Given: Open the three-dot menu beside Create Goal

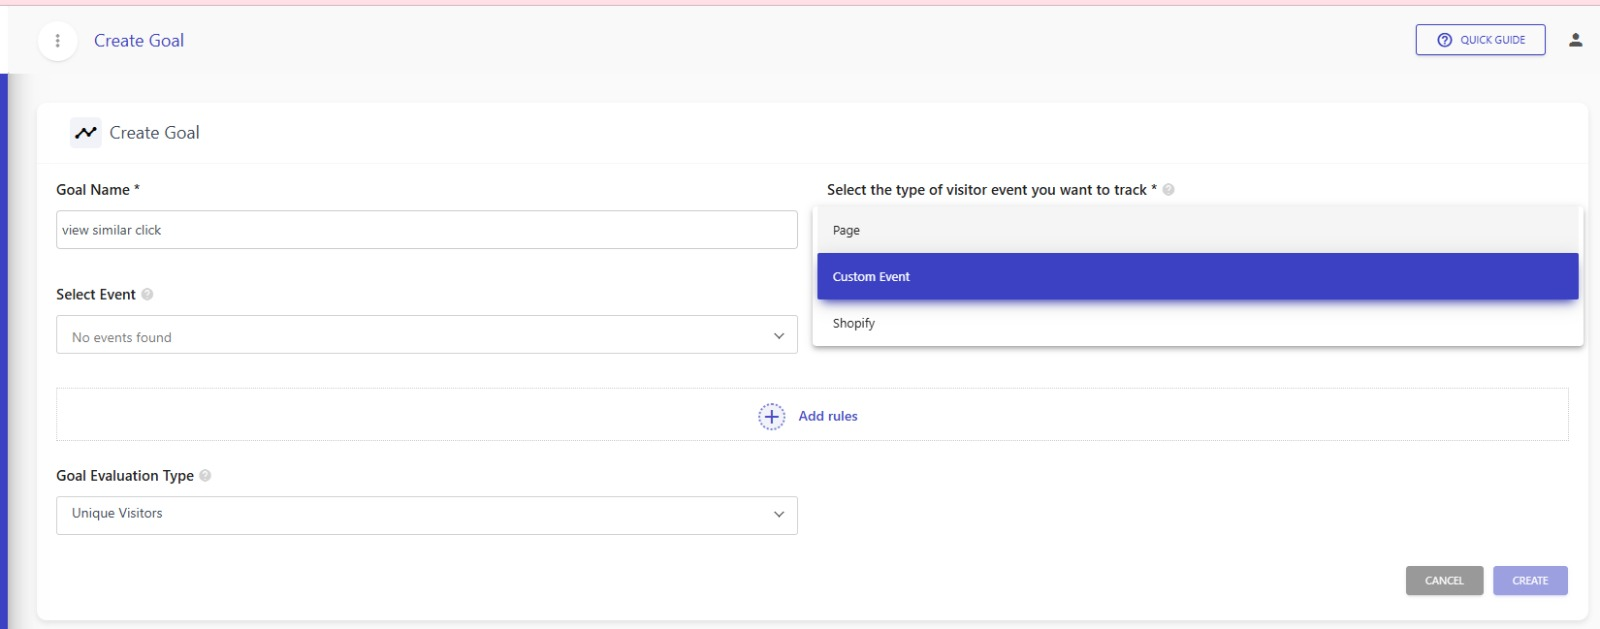Looking at the screenshot, I should (x=57, y=41).
